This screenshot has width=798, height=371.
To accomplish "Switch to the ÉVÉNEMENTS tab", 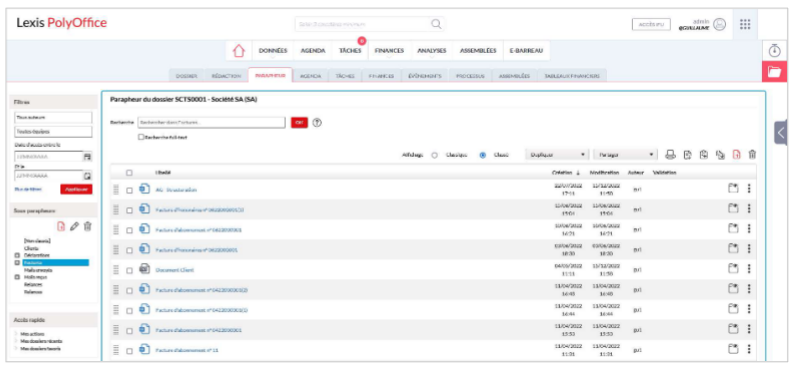I will pyautogui.click(x=424, y=76).
